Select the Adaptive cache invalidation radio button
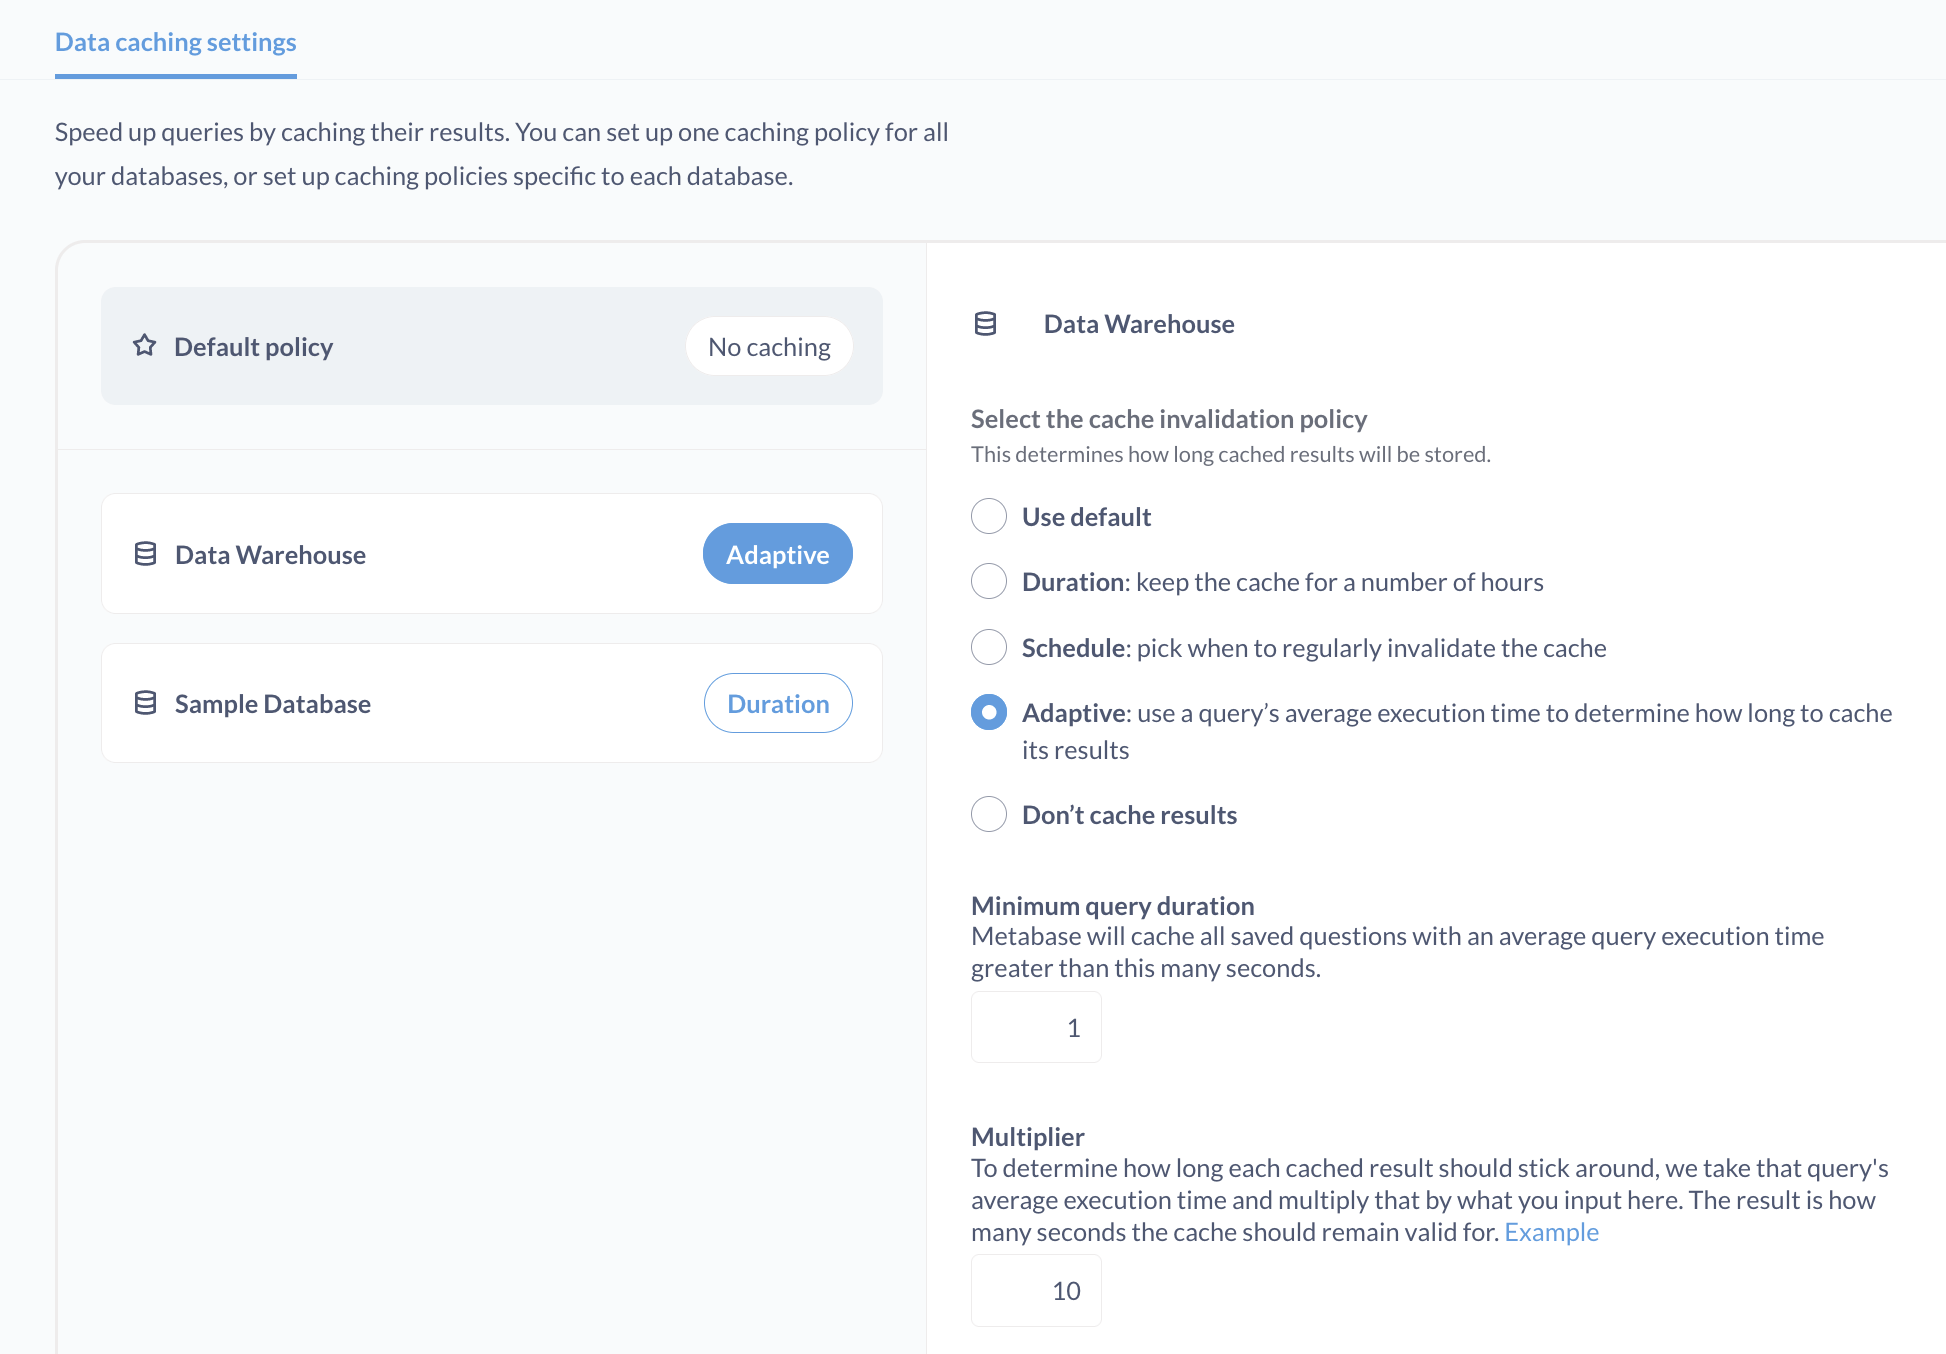Screen dimensions: 1946x1354 point(988,712)
